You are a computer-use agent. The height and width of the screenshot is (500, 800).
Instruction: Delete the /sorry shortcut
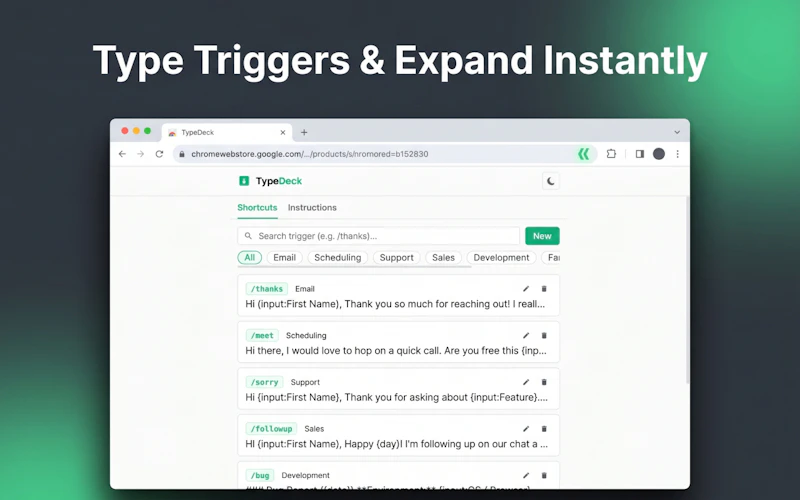pyautogui.click(x=544, y=382)
